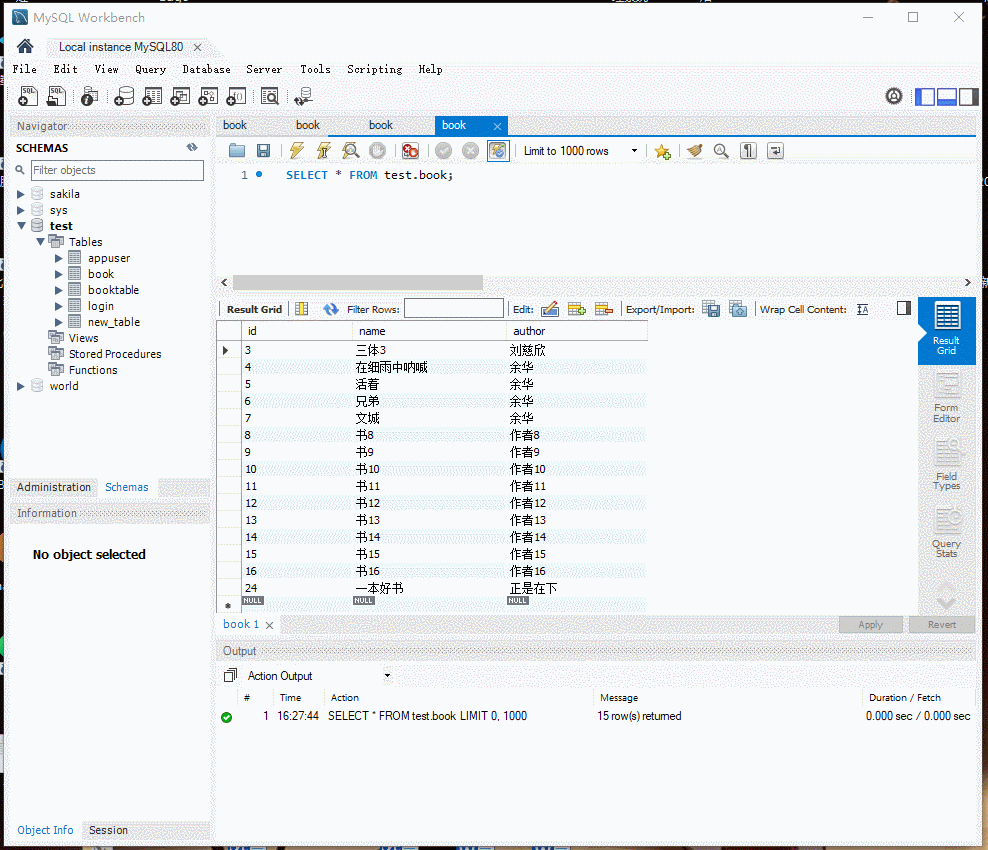This screenshot has height=850, width=988.
Task: Open the schema inspector info icon
Action: 89,96
